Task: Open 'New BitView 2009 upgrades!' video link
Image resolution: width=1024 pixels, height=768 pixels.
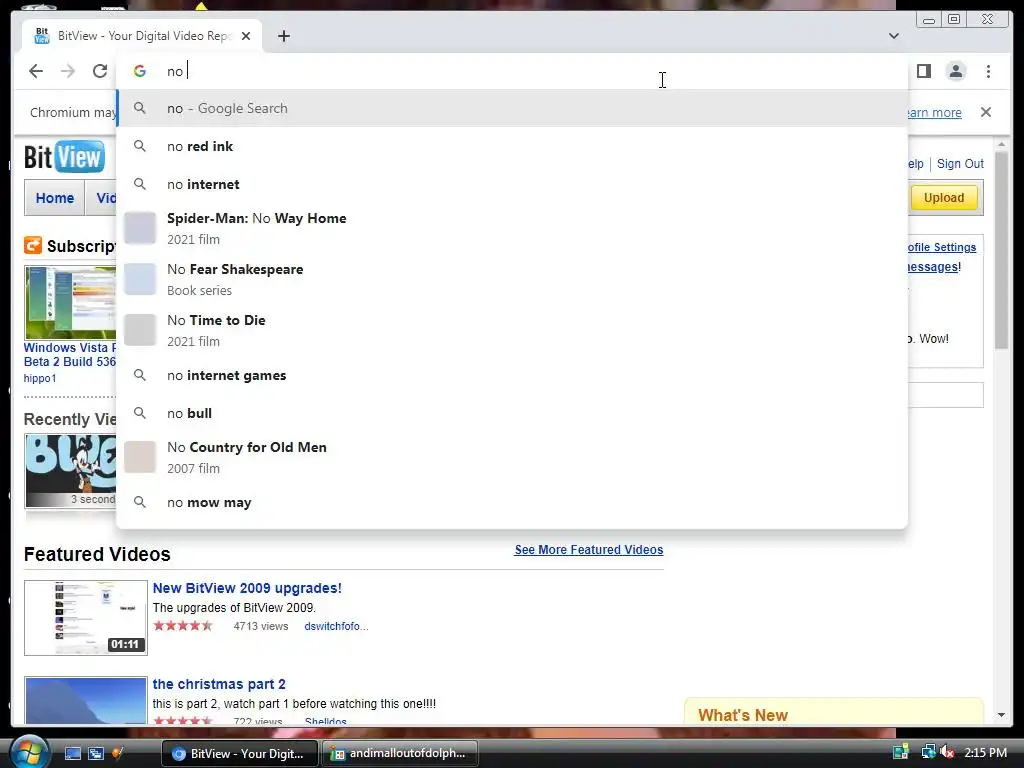Action: [247, 588]
